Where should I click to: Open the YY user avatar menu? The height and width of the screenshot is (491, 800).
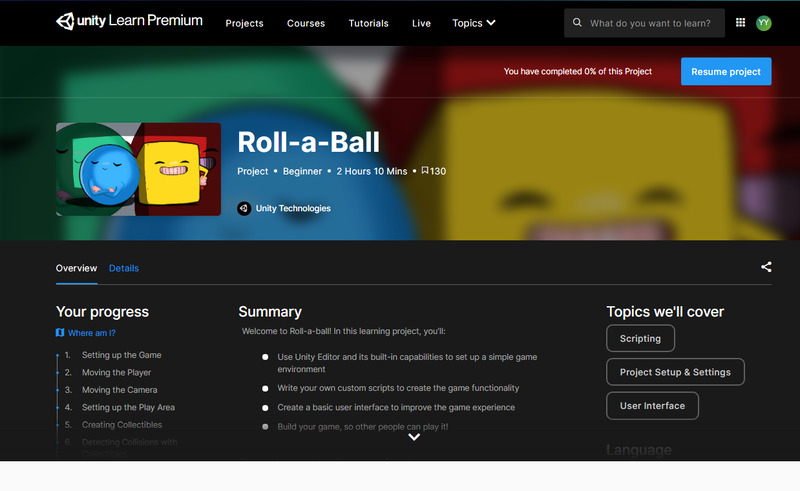coord(764,23)
